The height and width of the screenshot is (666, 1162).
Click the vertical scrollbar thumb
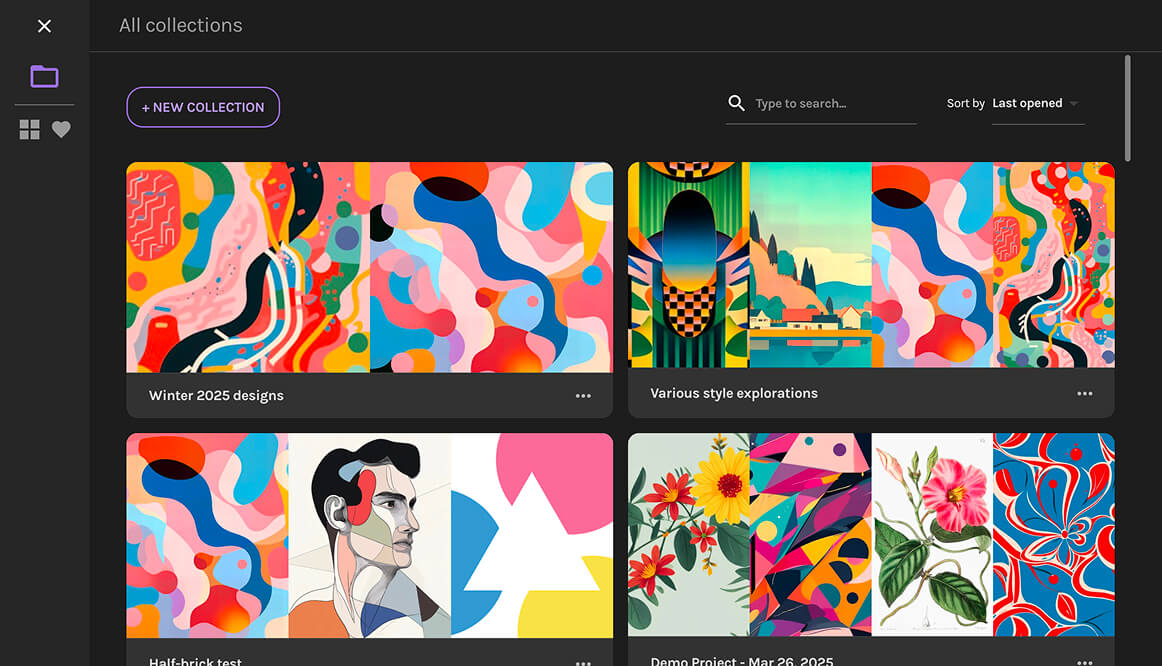coord(1127,108)
